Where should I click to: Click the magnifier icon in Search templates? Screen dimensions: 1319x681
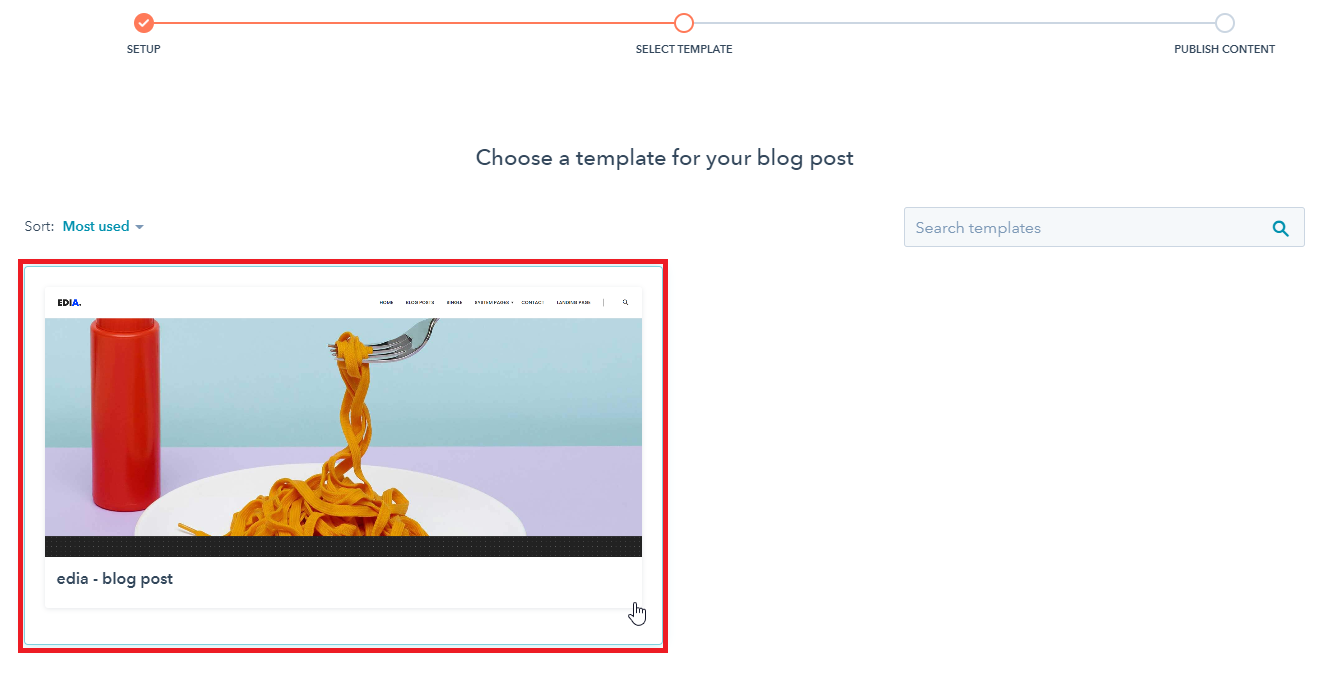(1281, 228)
